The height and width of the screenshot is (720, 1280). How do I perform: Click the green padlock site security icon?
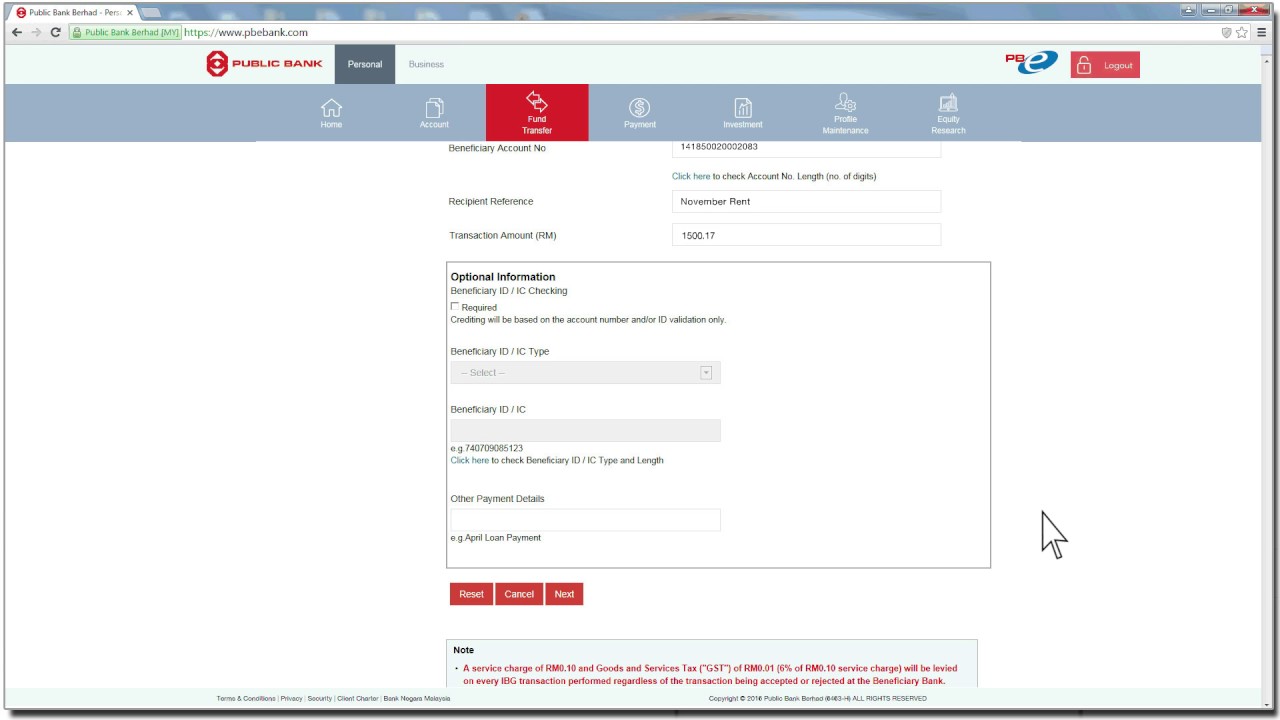coord(76,32)
